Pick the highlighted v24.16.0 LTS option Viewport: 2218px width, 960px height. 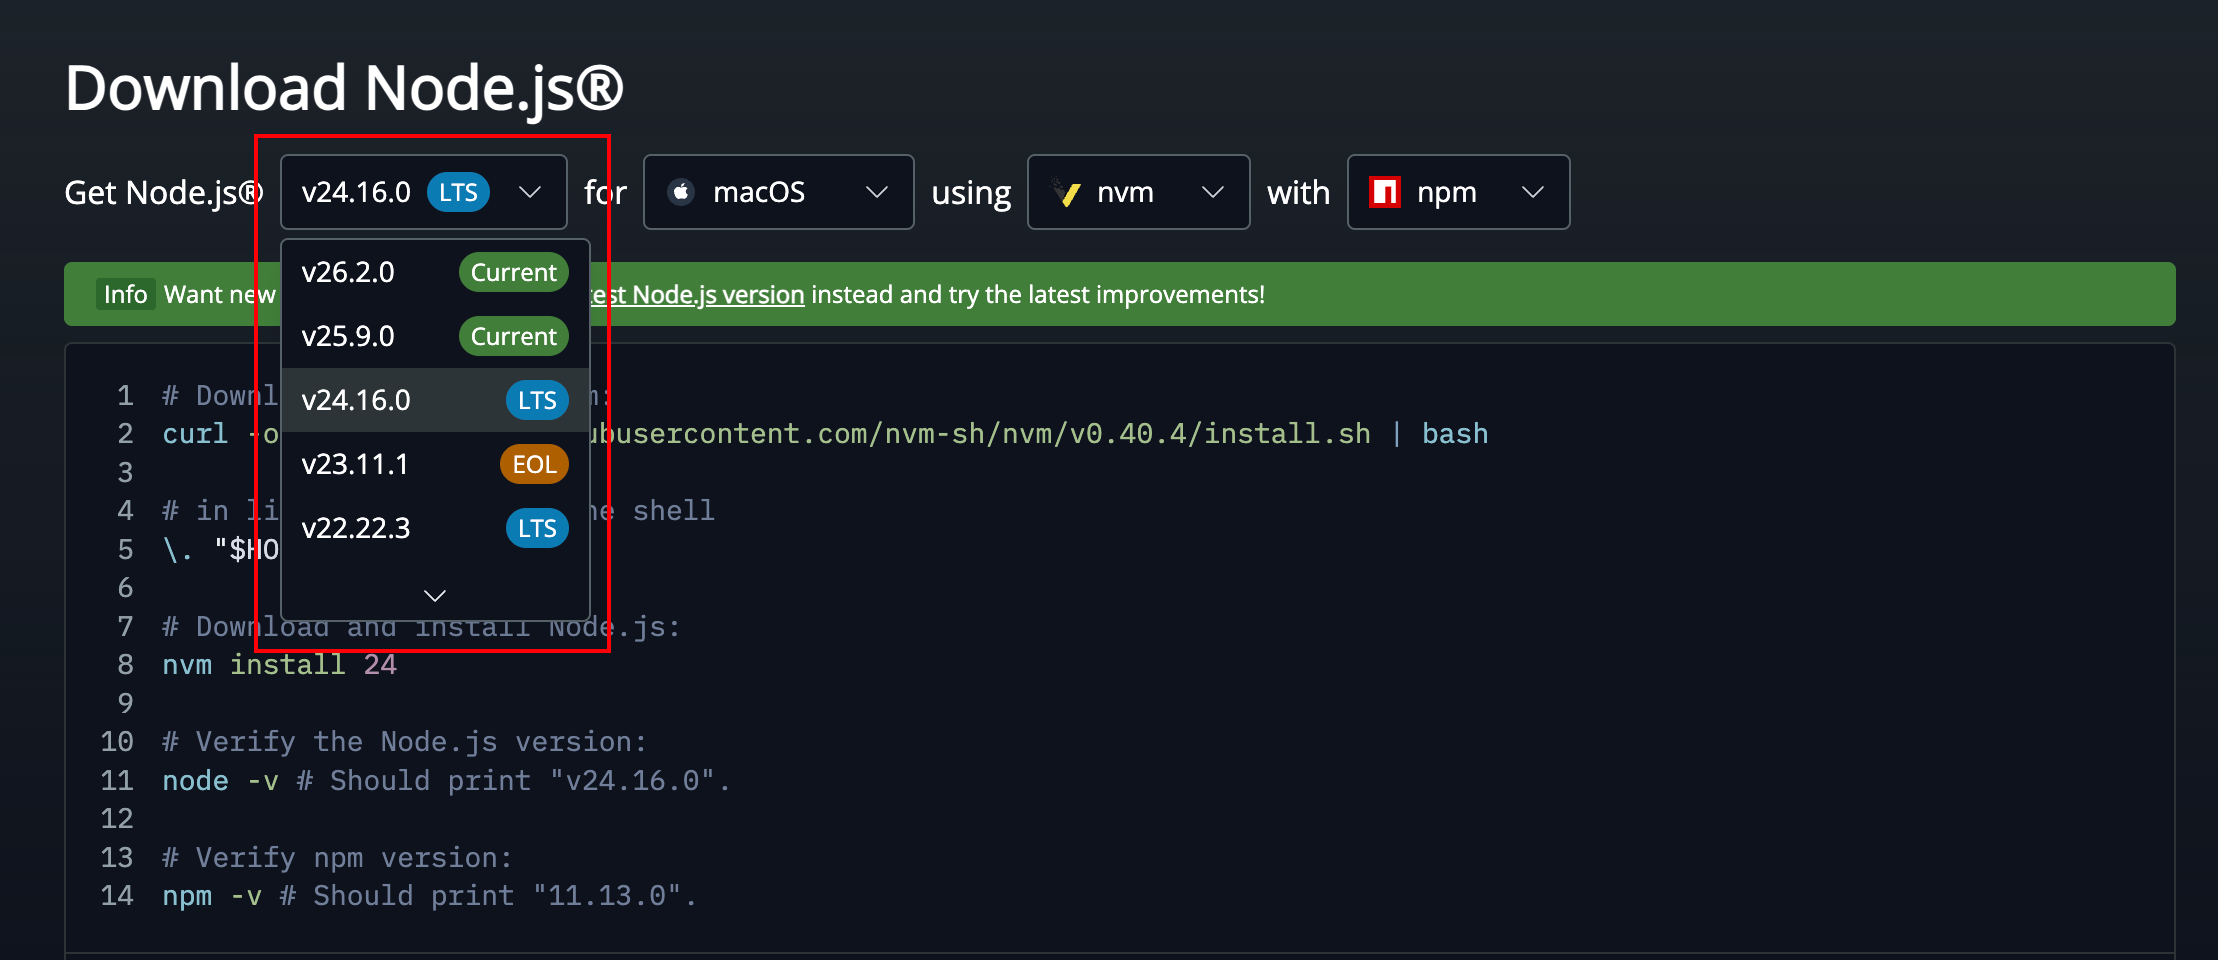click(x=435, y=400)
